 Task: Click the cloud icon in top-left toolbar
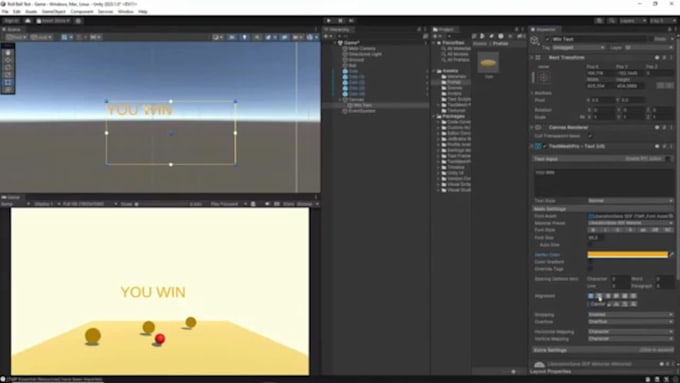click(28, 21)
